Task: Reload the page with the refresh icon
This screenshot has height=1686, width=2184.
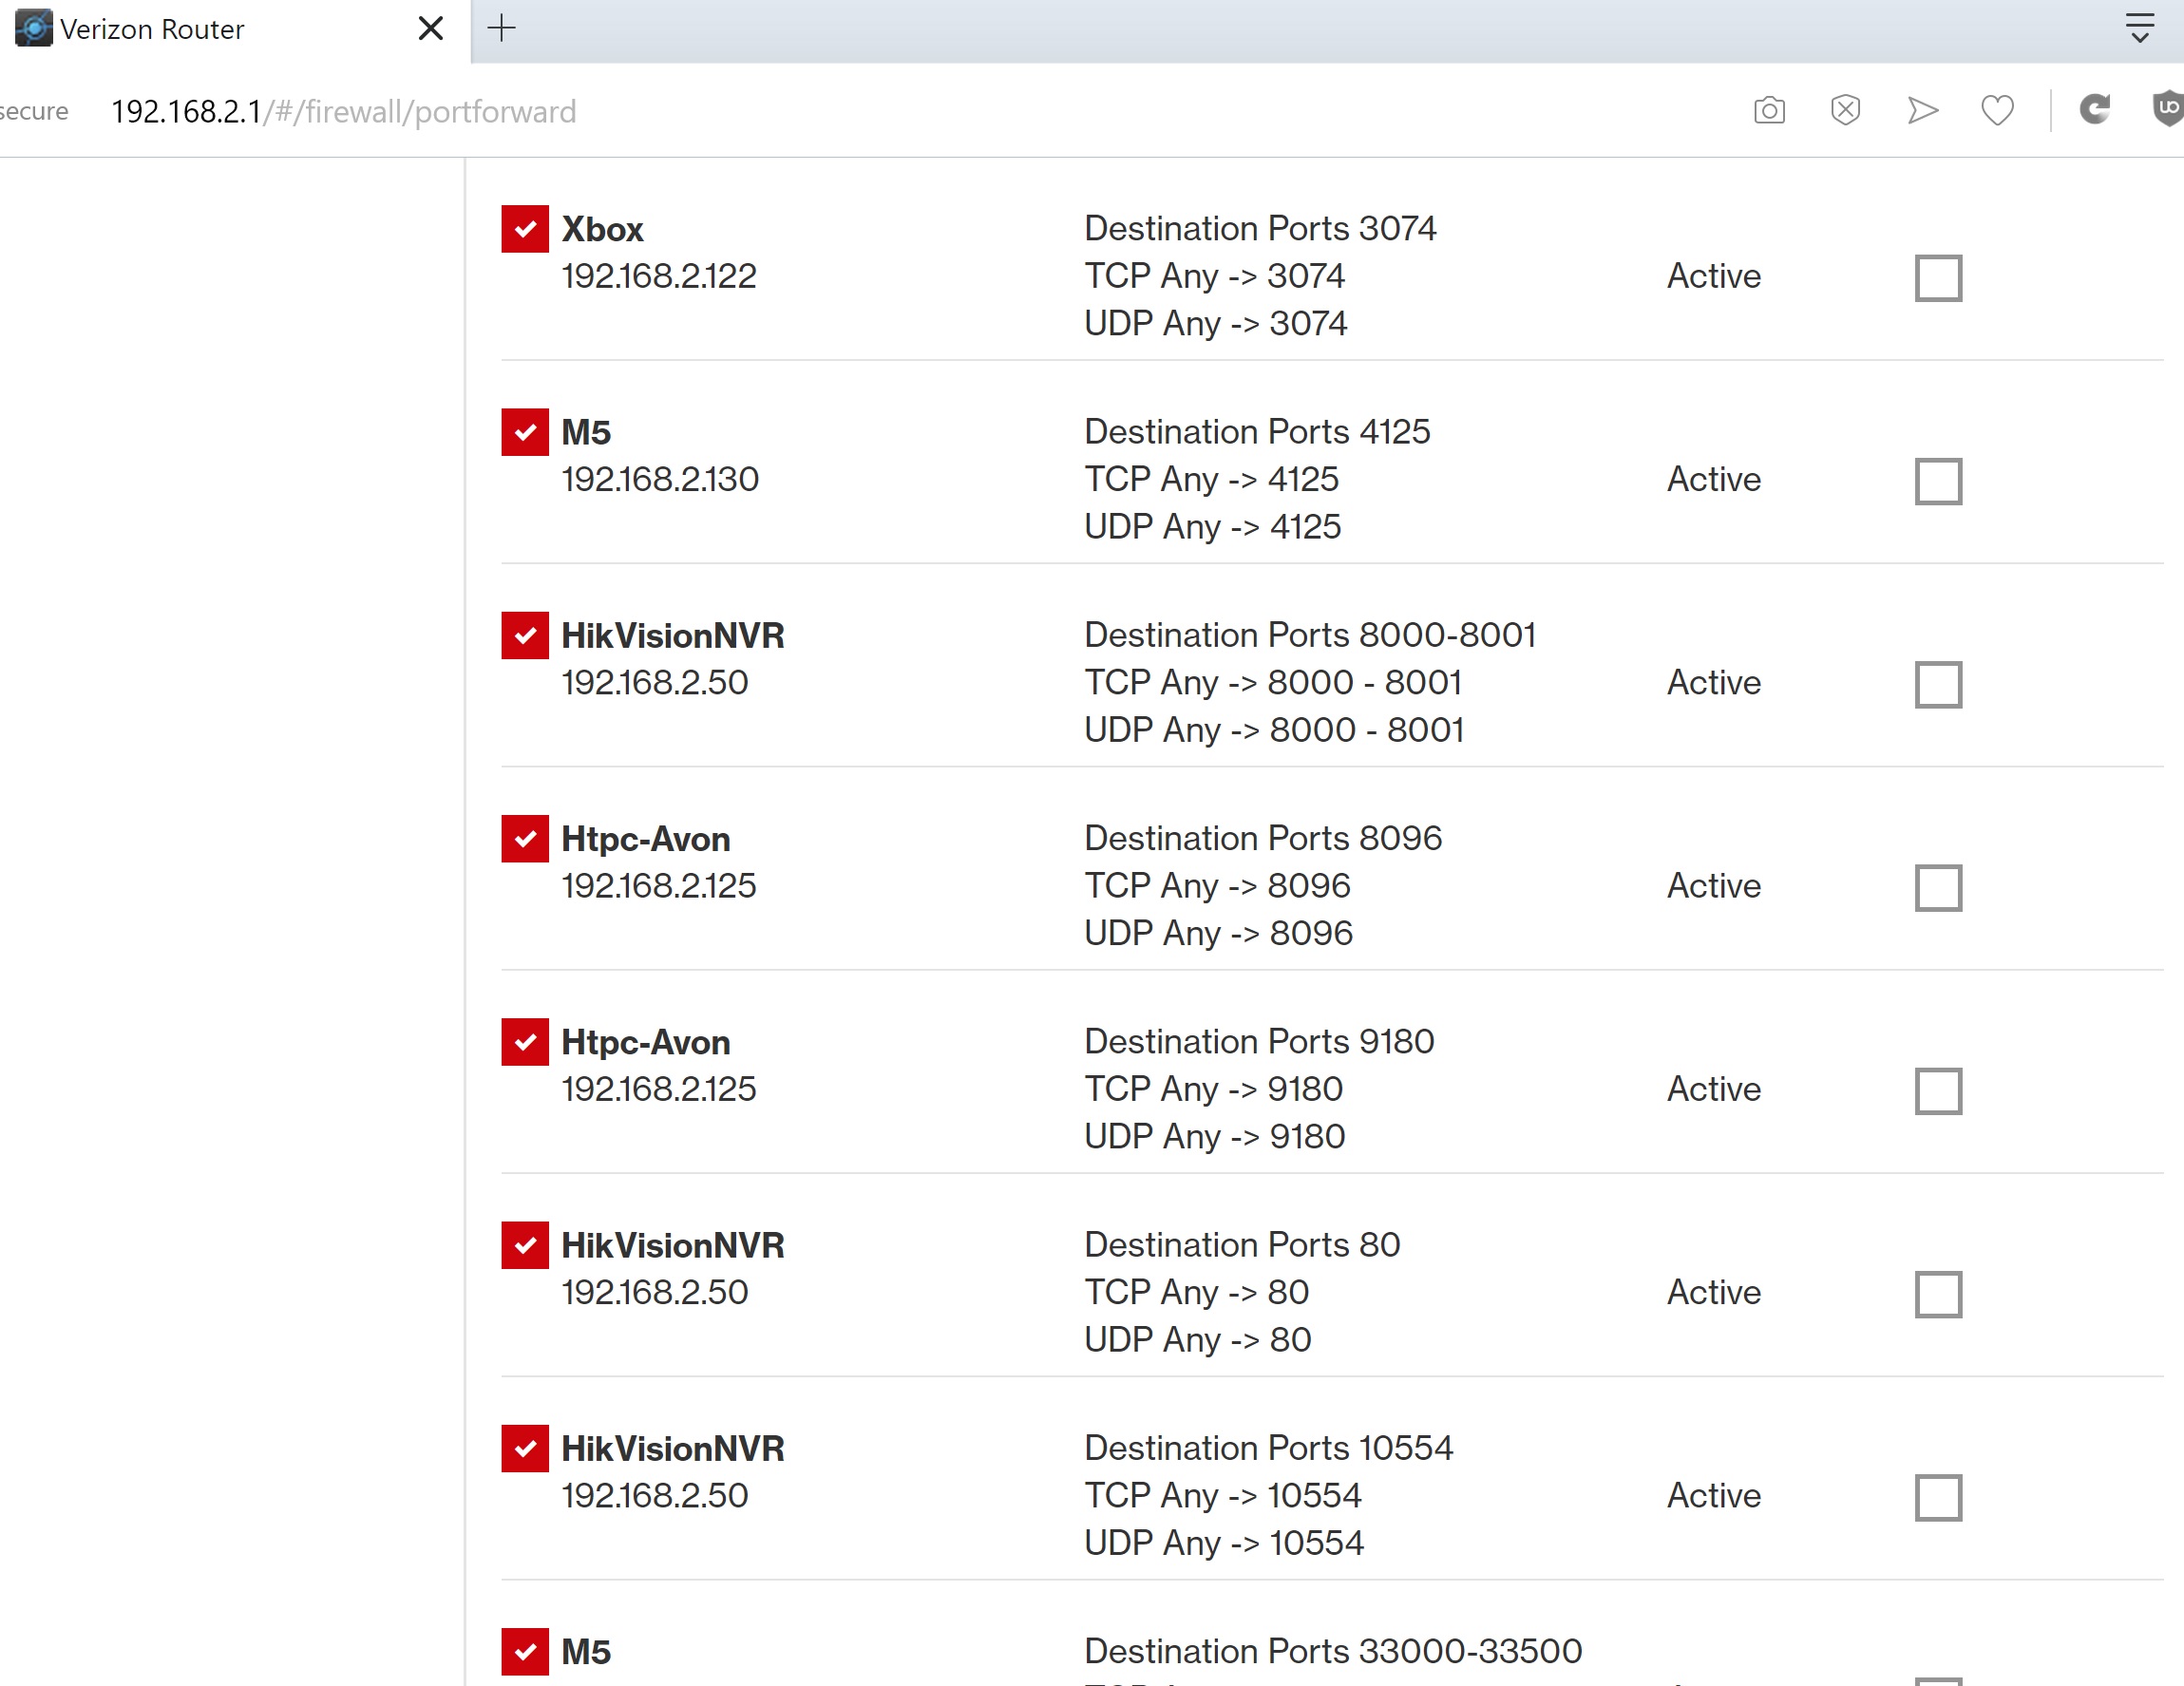Action: 2094,109
